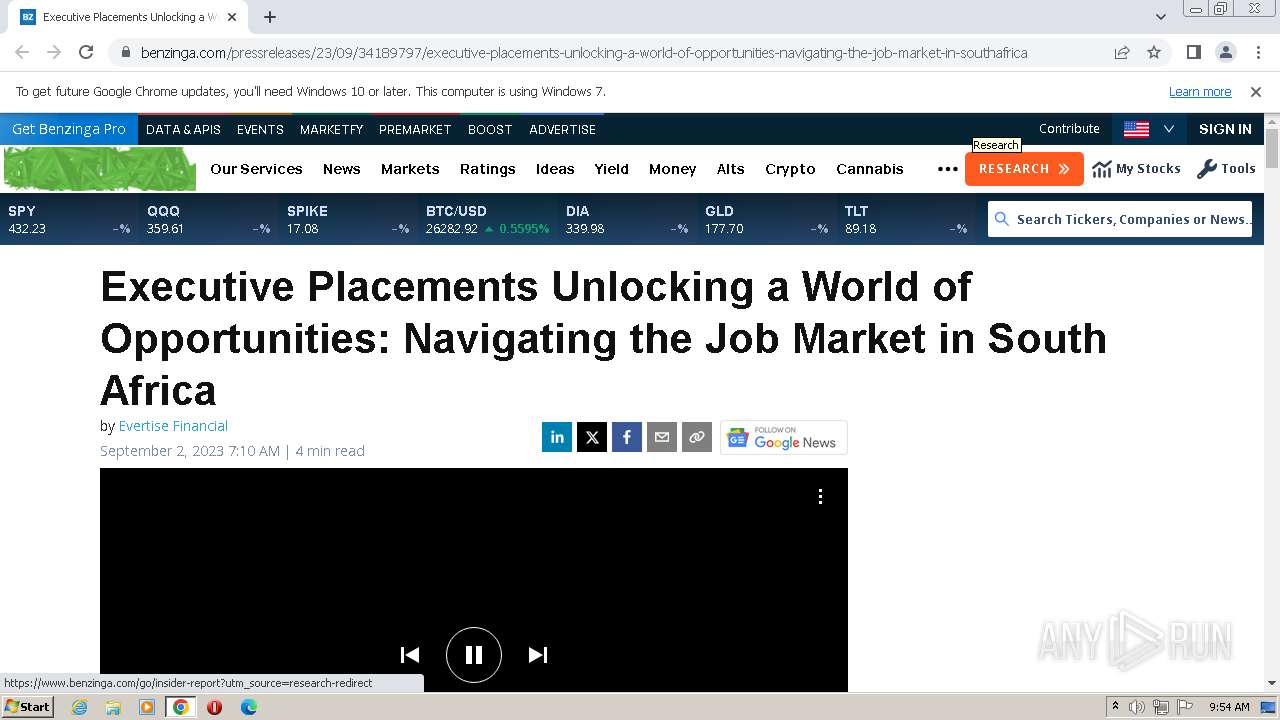Open a new browser tab

(x=270, y=17)
